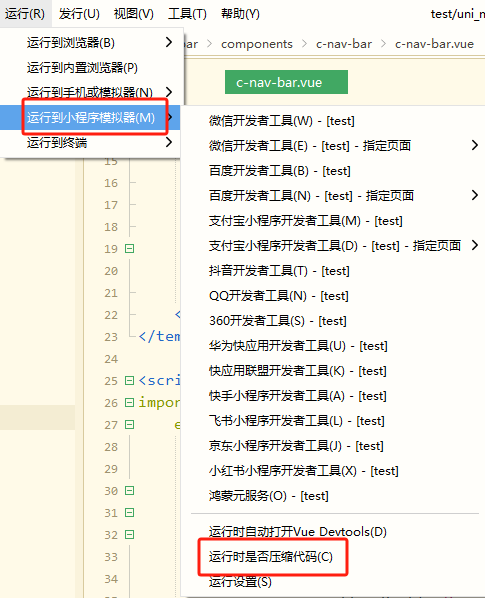Expand arrow beside 百度开发者工具(N) 指定页面
The image size is (485, 598).
point(475,195)
